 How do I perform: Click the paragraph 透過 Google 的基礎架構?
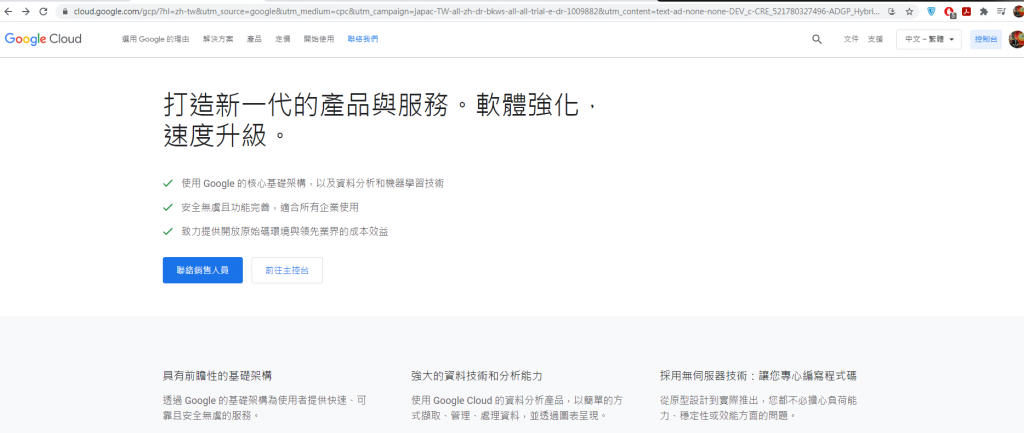pyautogui.click(x=264, y=407)
